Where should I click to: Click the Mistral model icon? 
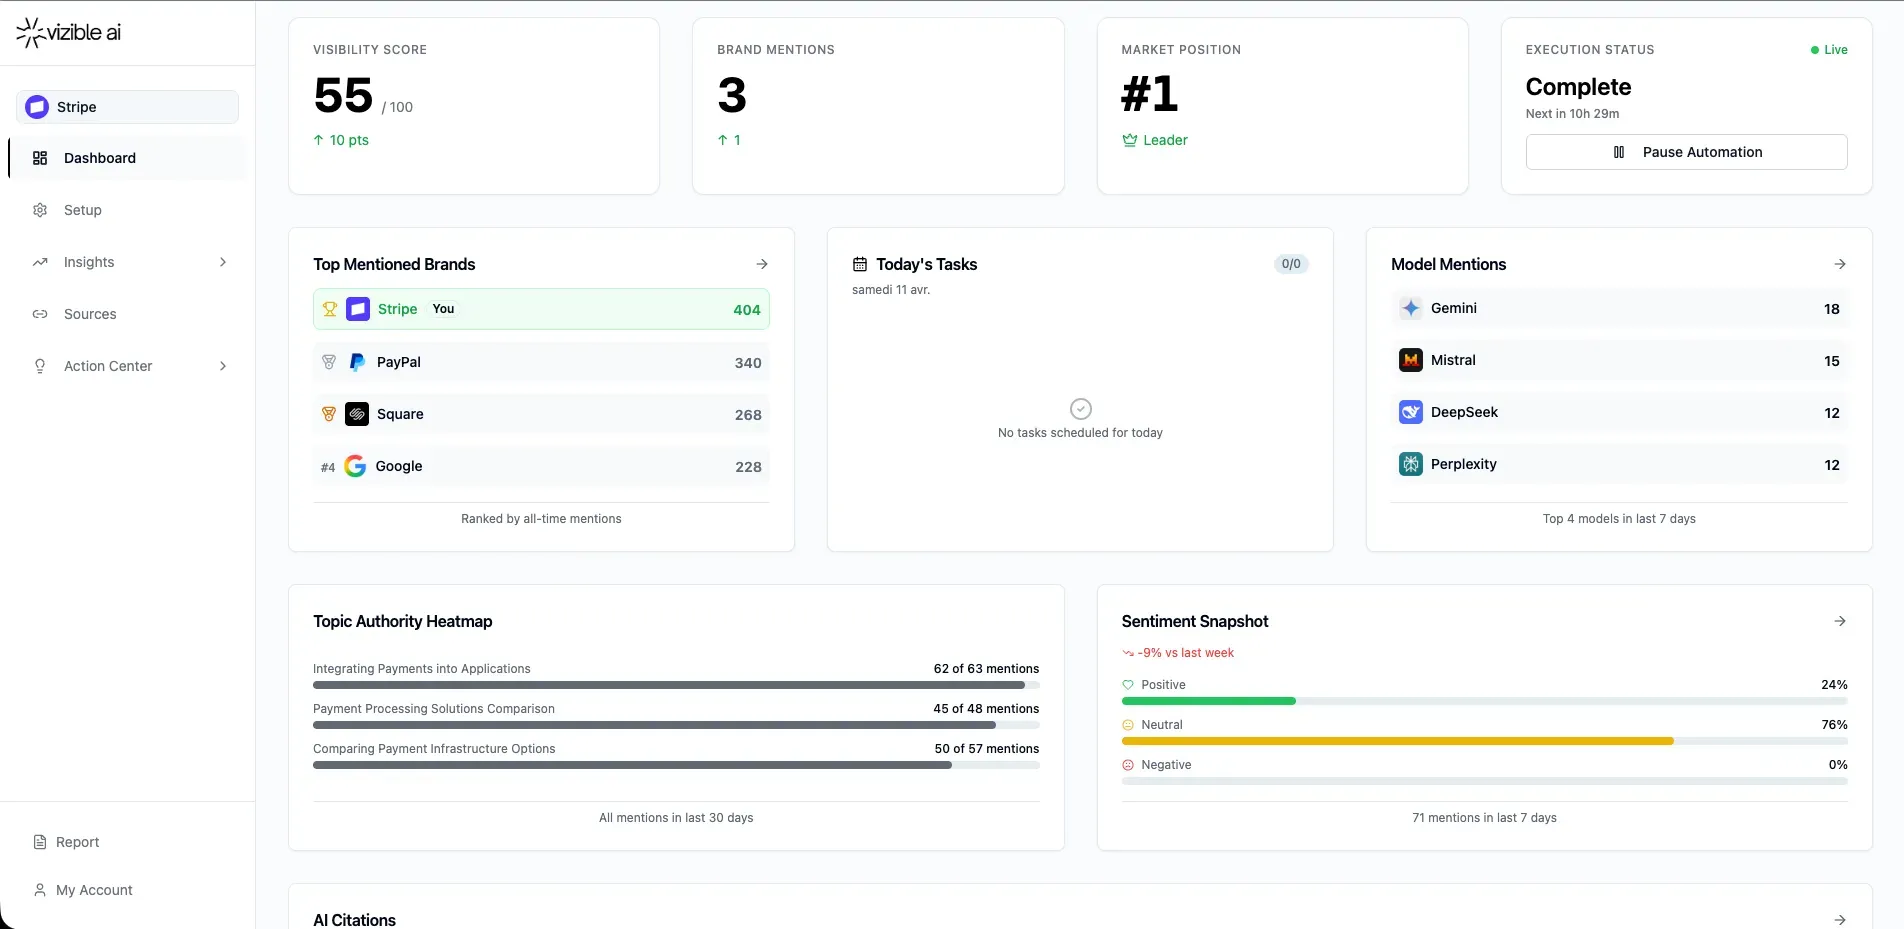(x=1410, y=361)
